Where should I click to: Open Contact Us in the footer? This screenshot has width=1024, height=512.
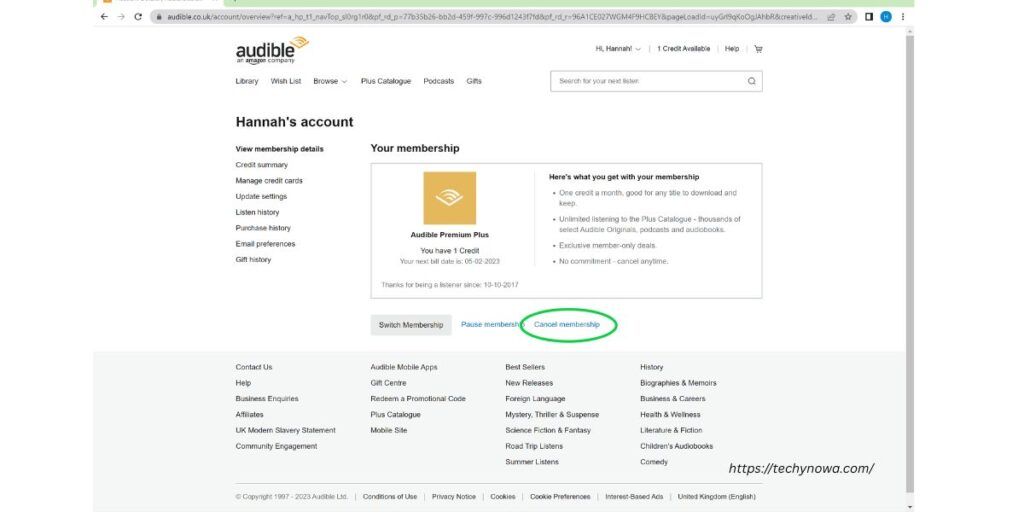[x=254, y=367]
